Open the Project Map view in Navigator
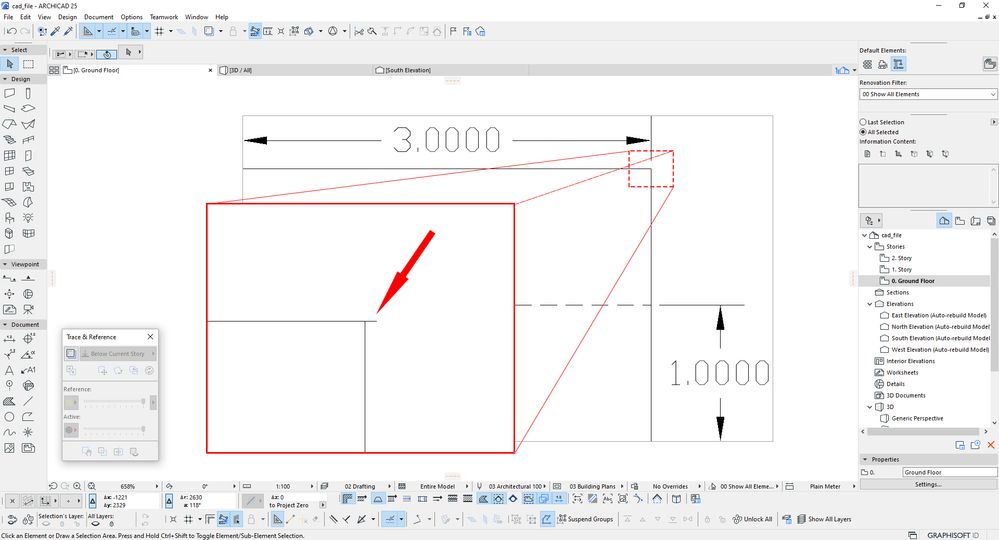The image size is (999, 540). pos(944,220)
